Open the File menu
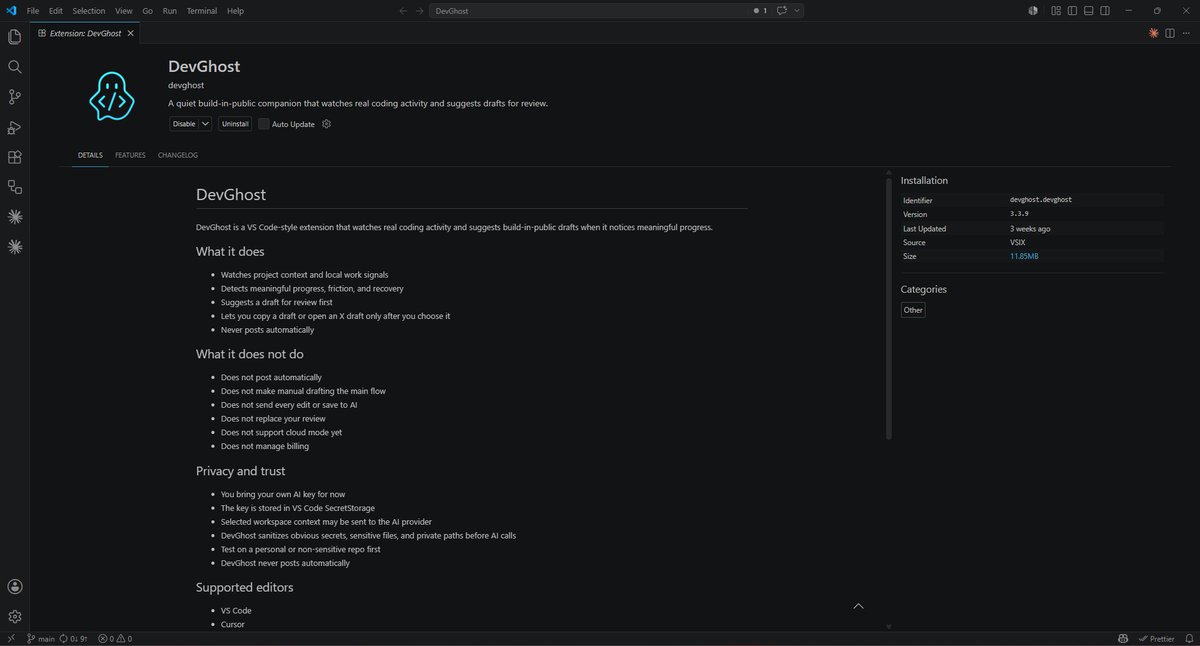Viewport: 1200px width, 646px height. (33, 11)
